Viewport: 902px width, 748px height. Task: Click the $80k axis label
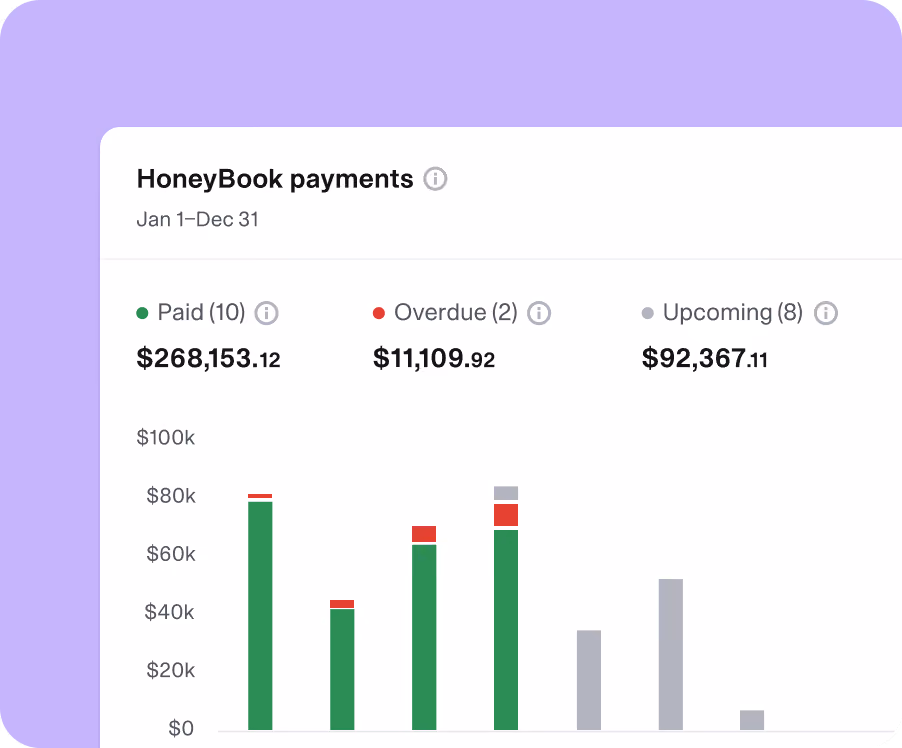[x=171, y=496]
